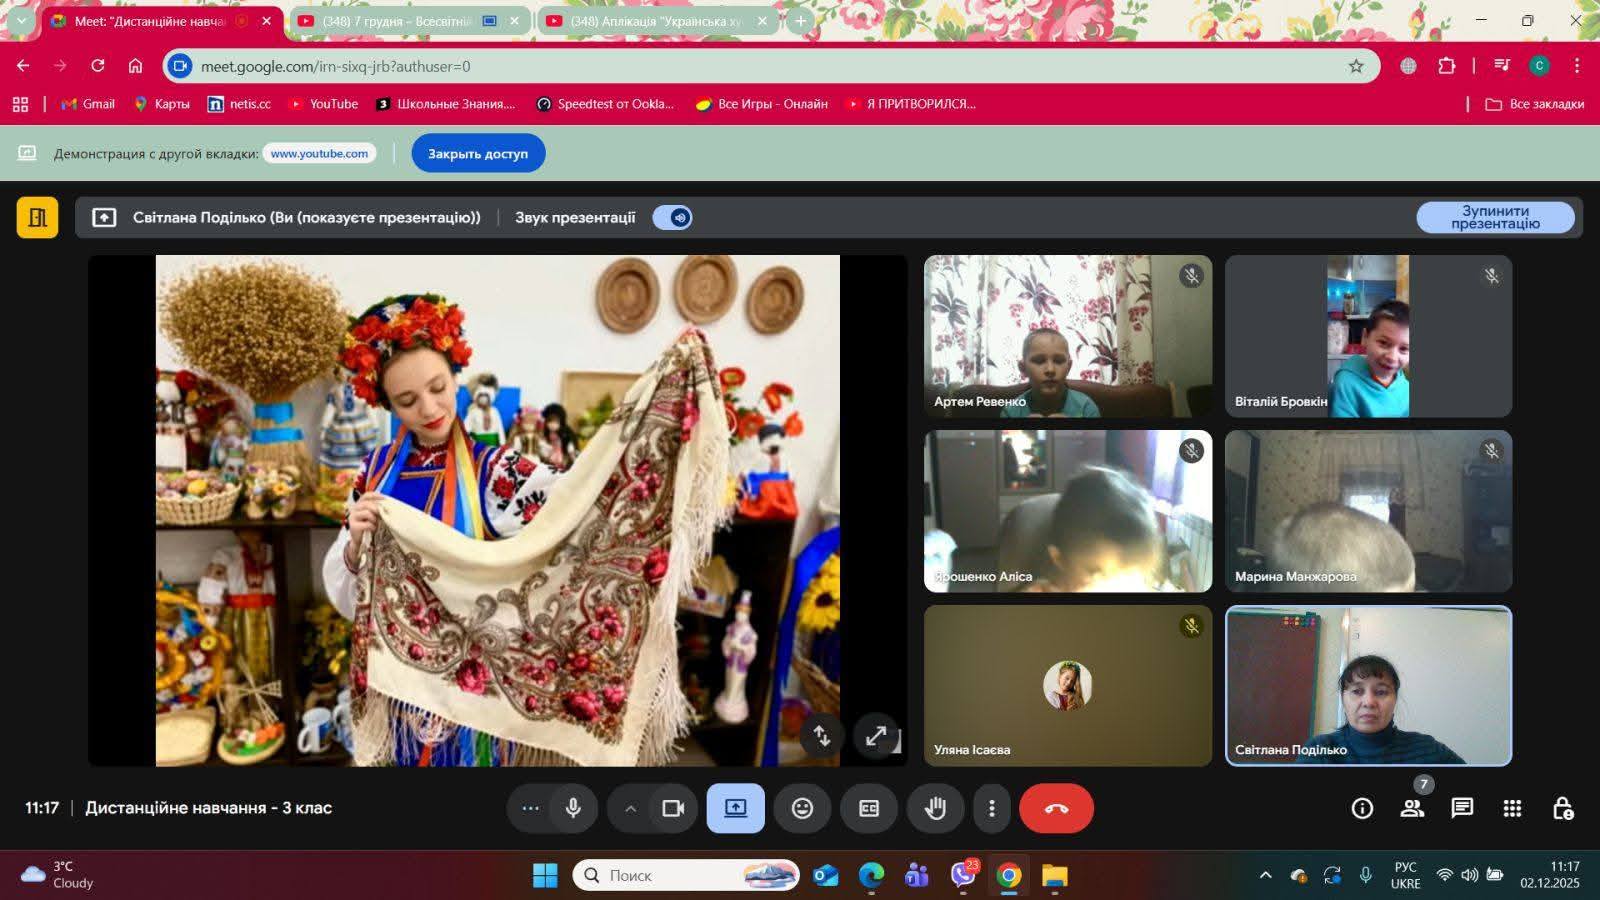Image resolution: width=1600 pixels, height=900 pixels.
Task: Toggle the presentation audio switch
Action: click(x=673, y=217)
